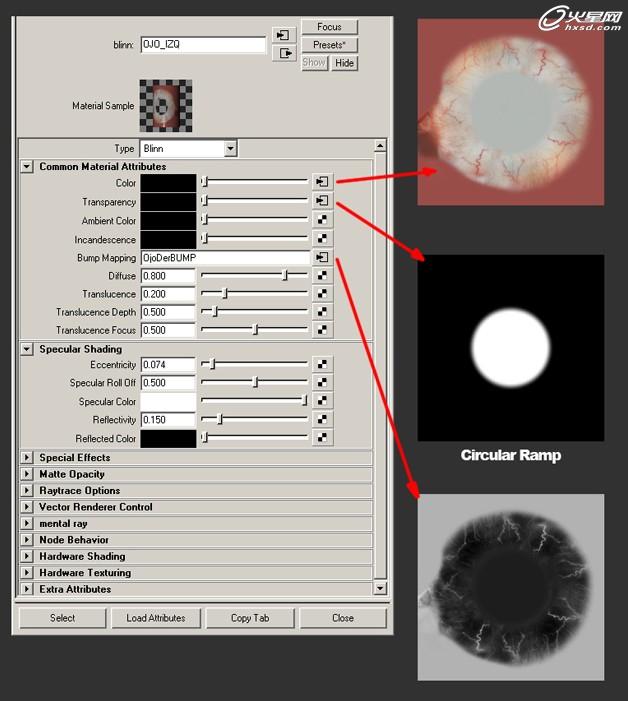Click the Material Sample thumbnail
The height and width of the screenshot is (701, 628).
166,106
